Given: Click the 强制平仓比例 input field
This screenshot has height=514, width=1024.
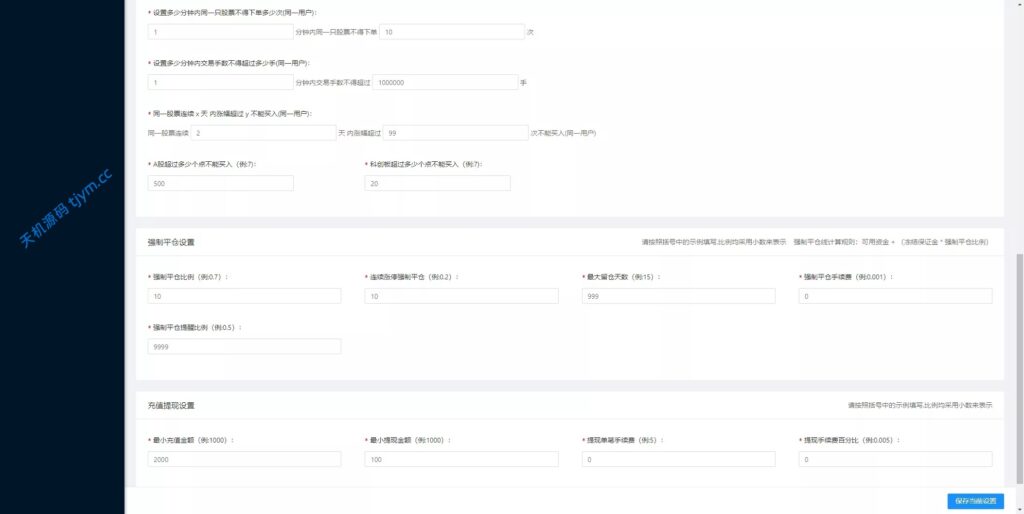Looking at the screenshot, I should point(244,296).
